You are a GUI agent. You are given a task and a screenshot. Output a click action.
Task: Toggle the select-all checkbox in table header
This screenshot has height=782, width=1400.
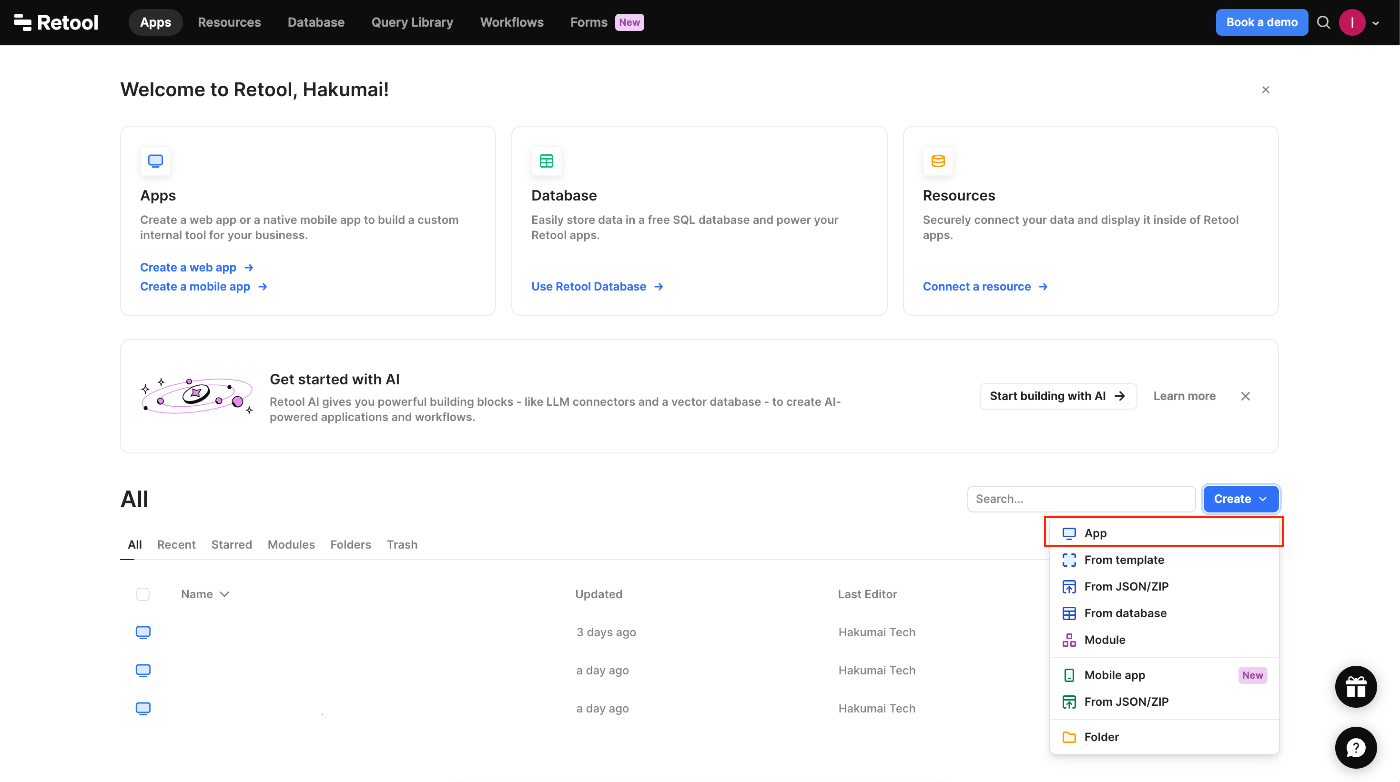pos(143,594)
